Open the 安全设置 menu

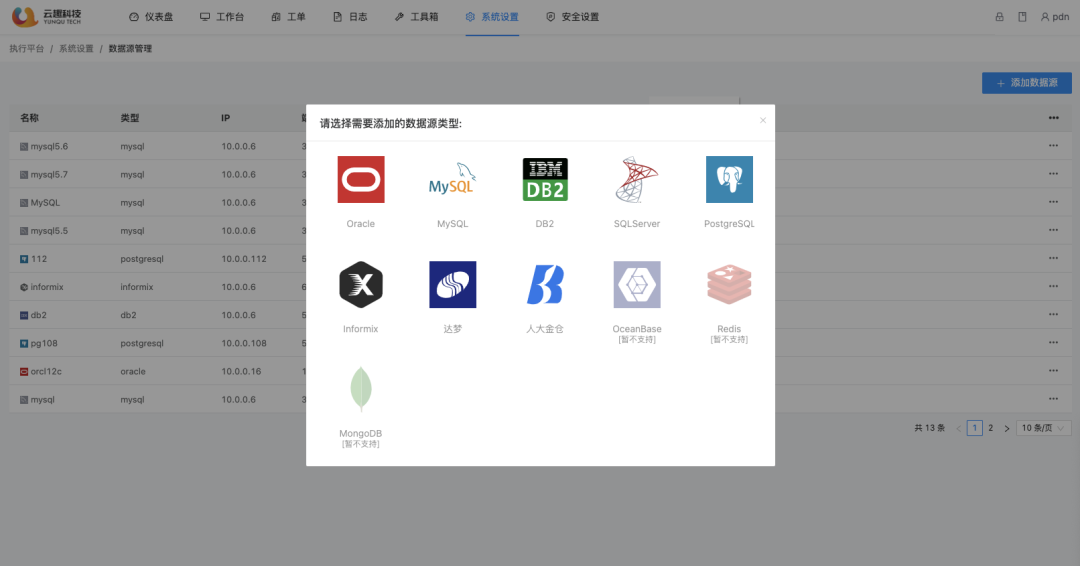click(572, 17)
